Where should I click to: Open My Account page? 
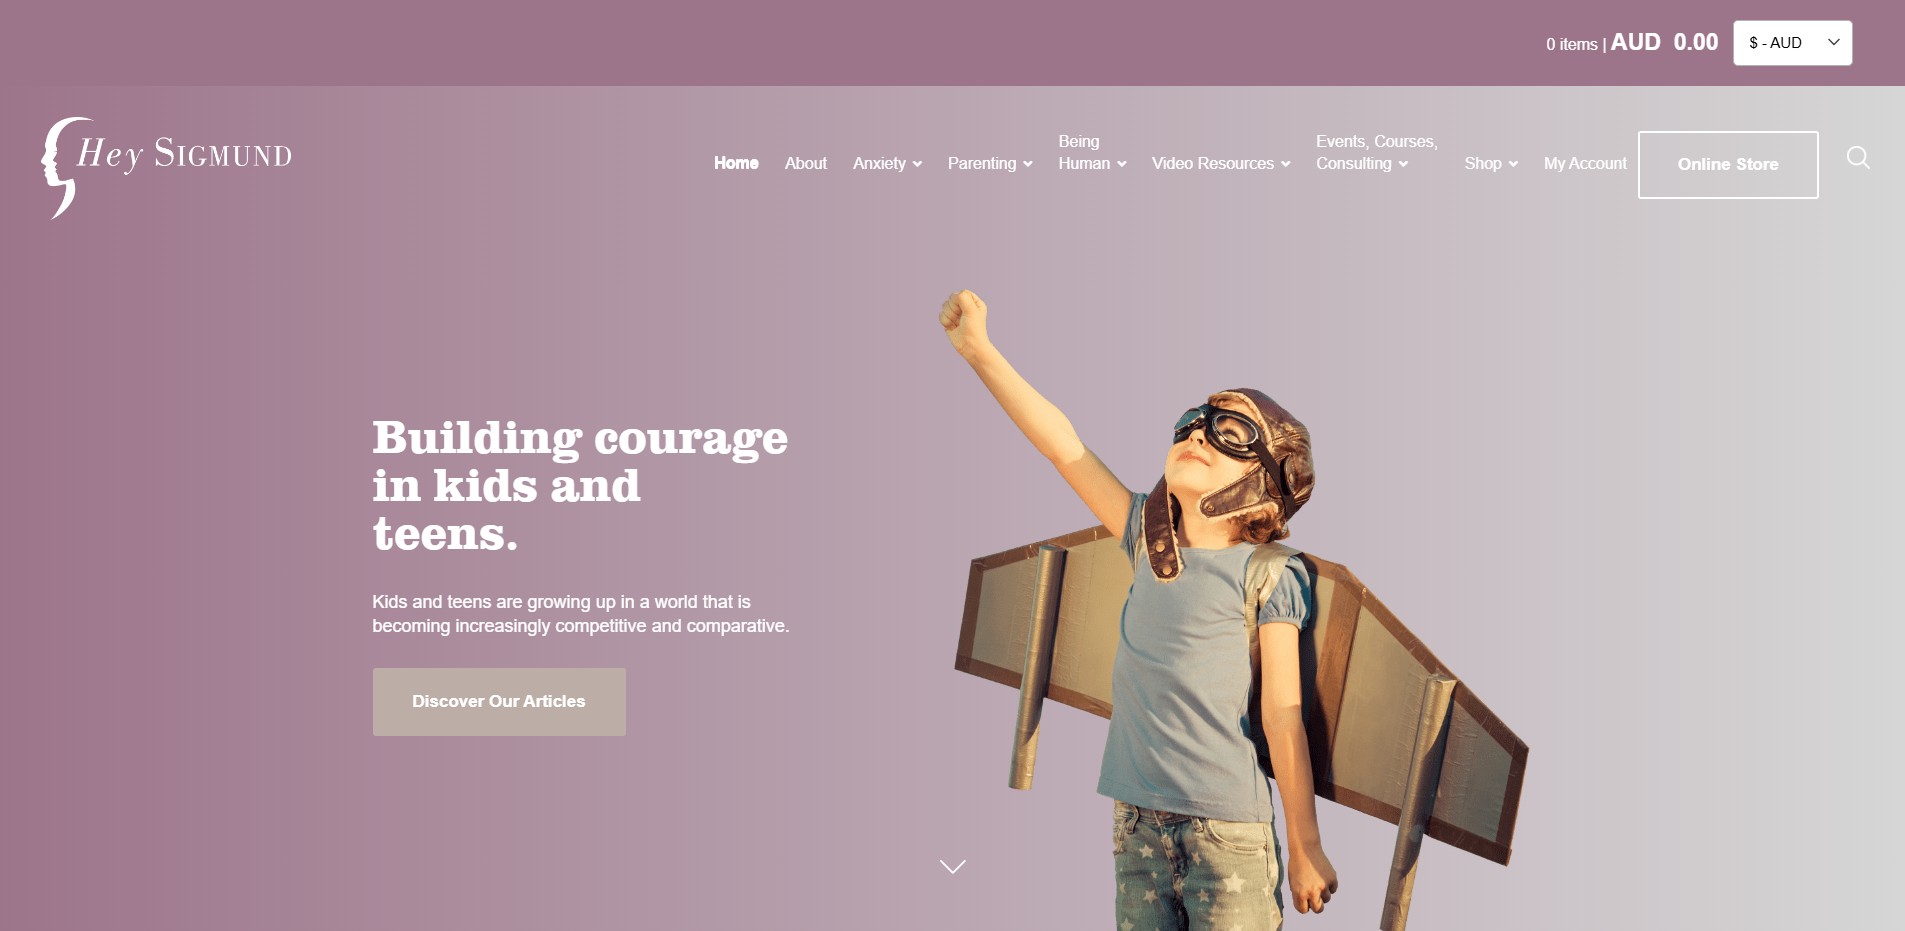[x=1585, y=163]
